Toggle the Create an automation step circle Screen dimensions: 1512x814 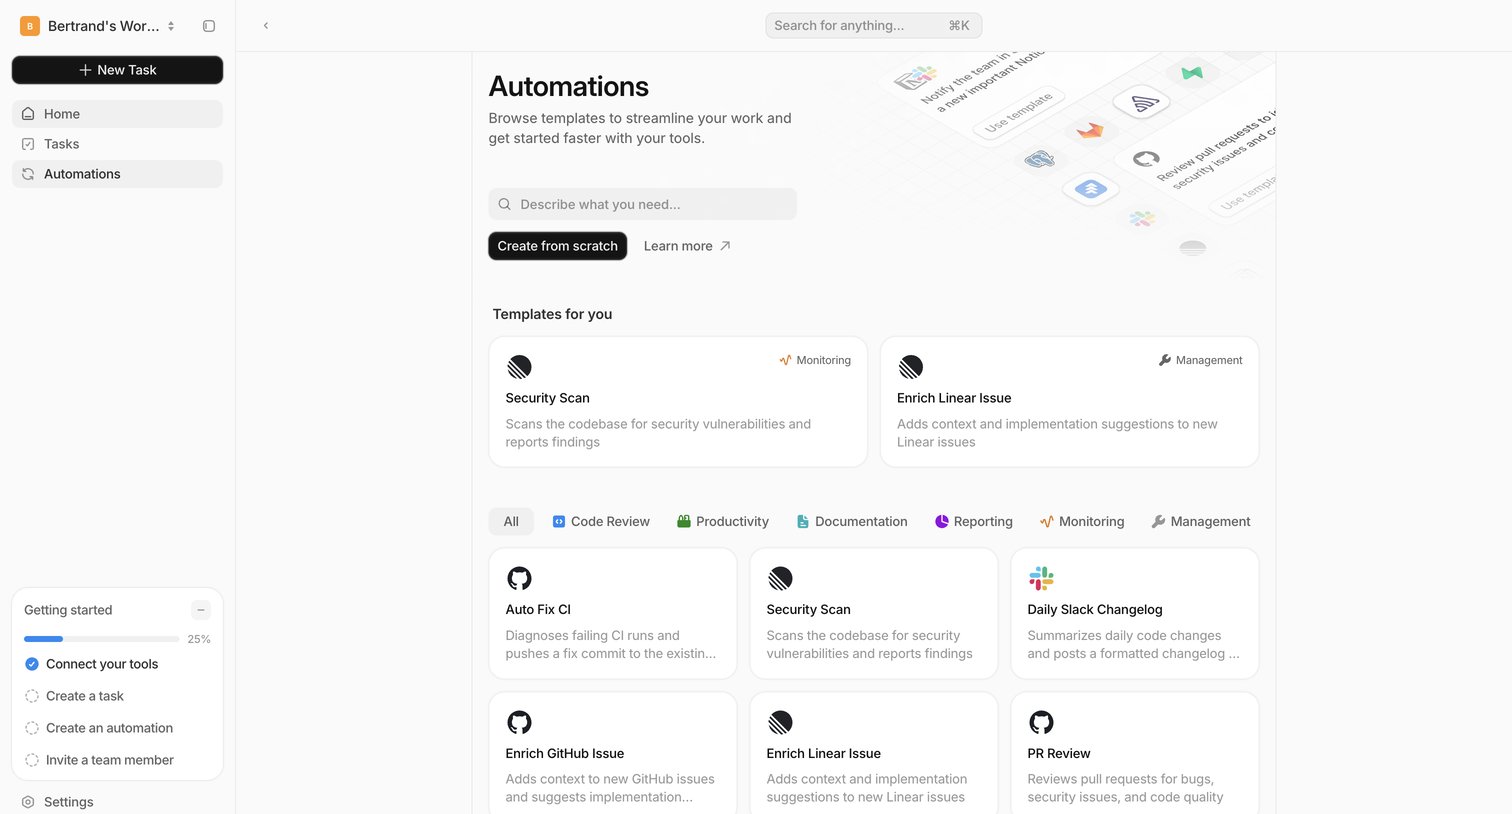32,728
